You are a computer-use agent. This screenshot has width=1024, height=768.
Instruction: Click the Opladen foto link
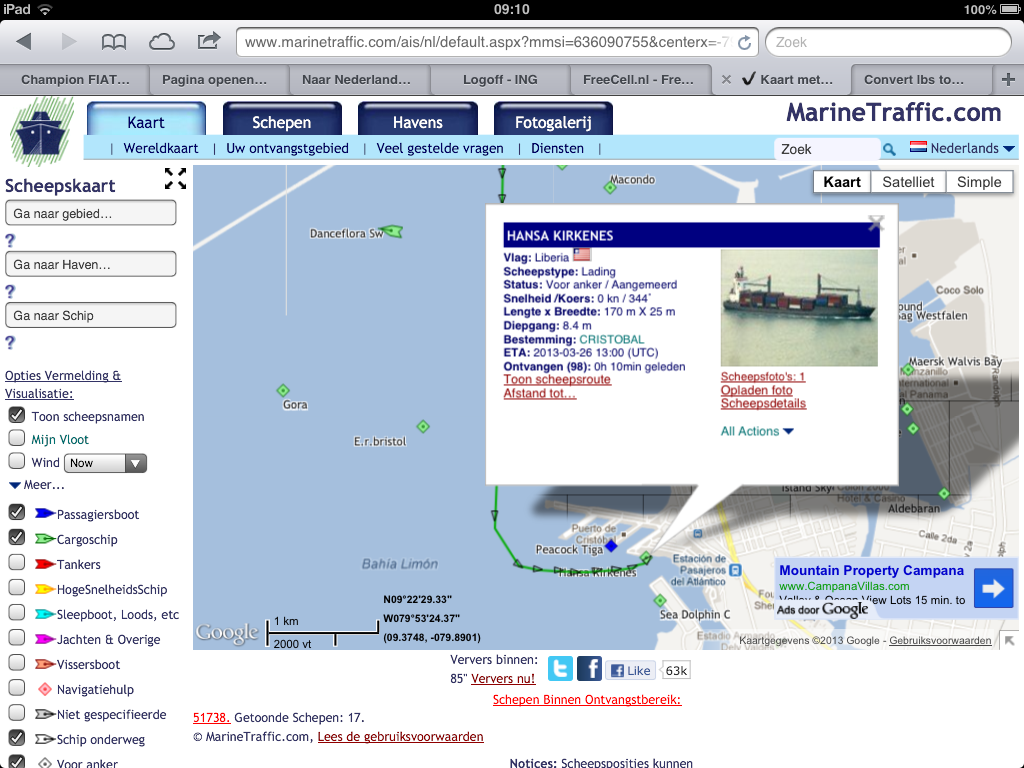756,391
